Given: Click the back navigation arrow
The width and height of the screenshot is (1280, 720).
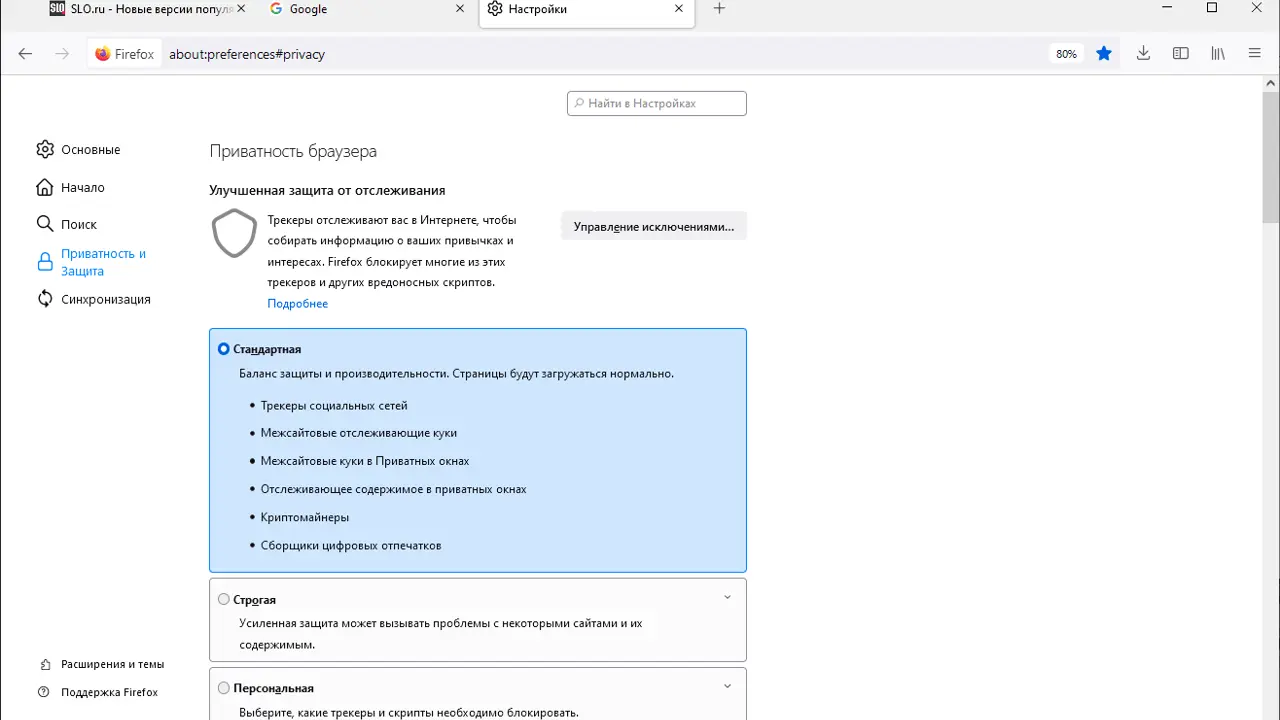Looking at the screenshot, I should [26, 54].
